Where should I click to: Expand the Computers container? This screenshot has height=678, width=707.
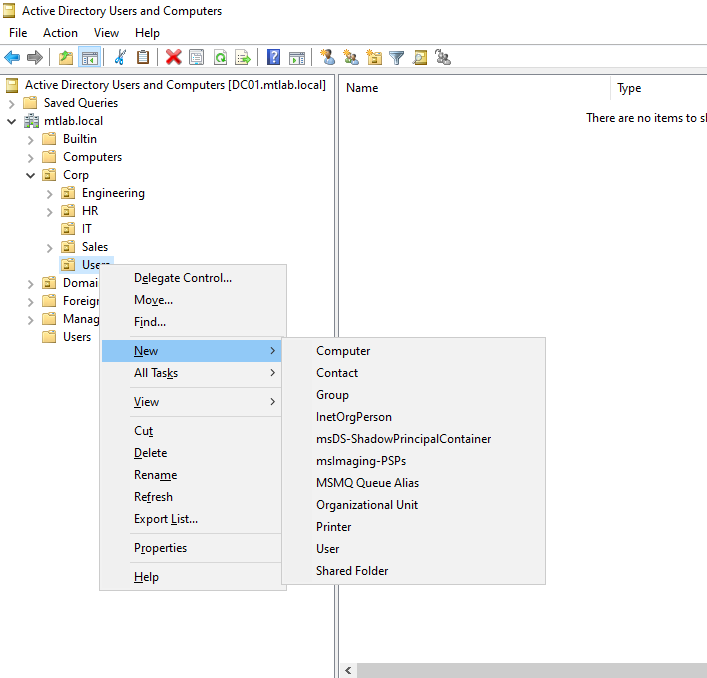pos(30,158)
